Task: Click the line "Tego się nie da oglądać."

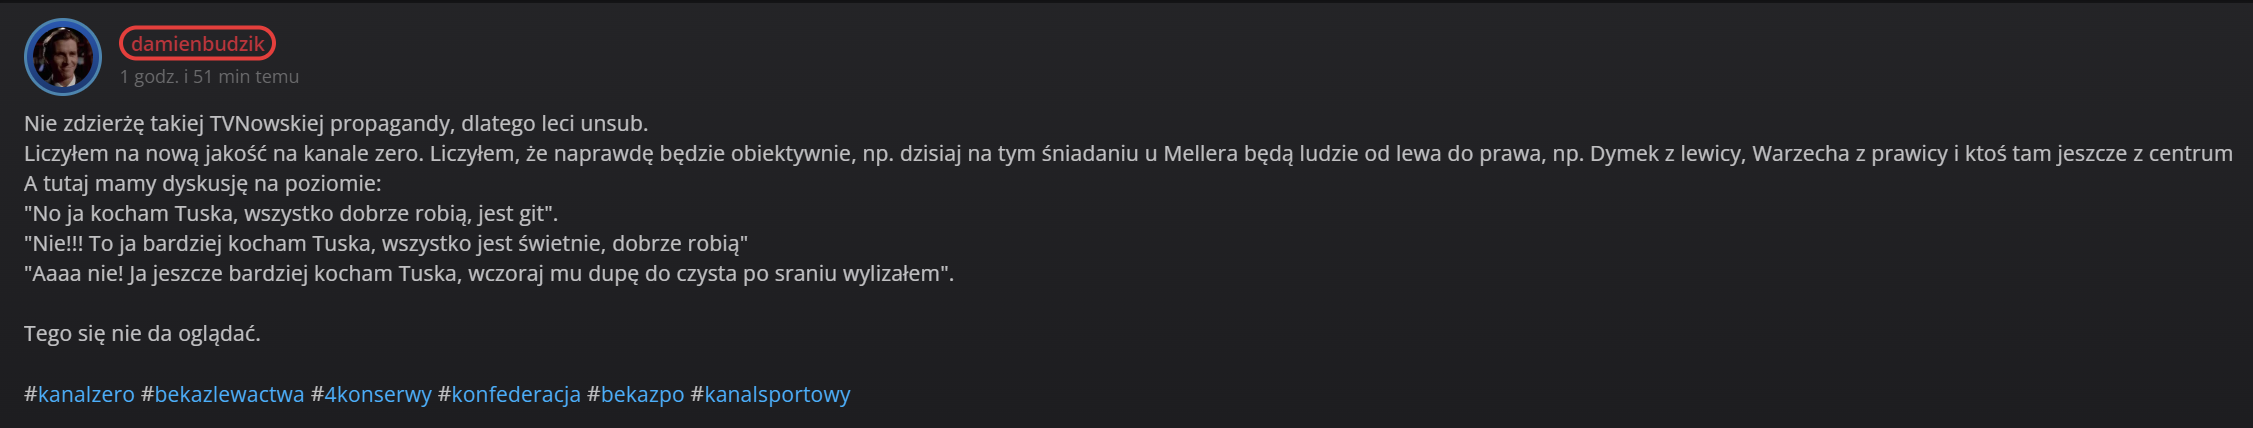Action: pos(142,334)
